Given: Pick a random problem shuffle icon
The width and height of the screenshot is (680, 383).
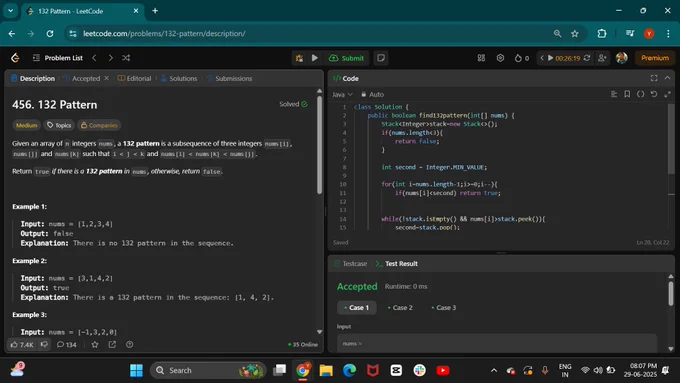Looking at the screenshot, I should [126, 58].
